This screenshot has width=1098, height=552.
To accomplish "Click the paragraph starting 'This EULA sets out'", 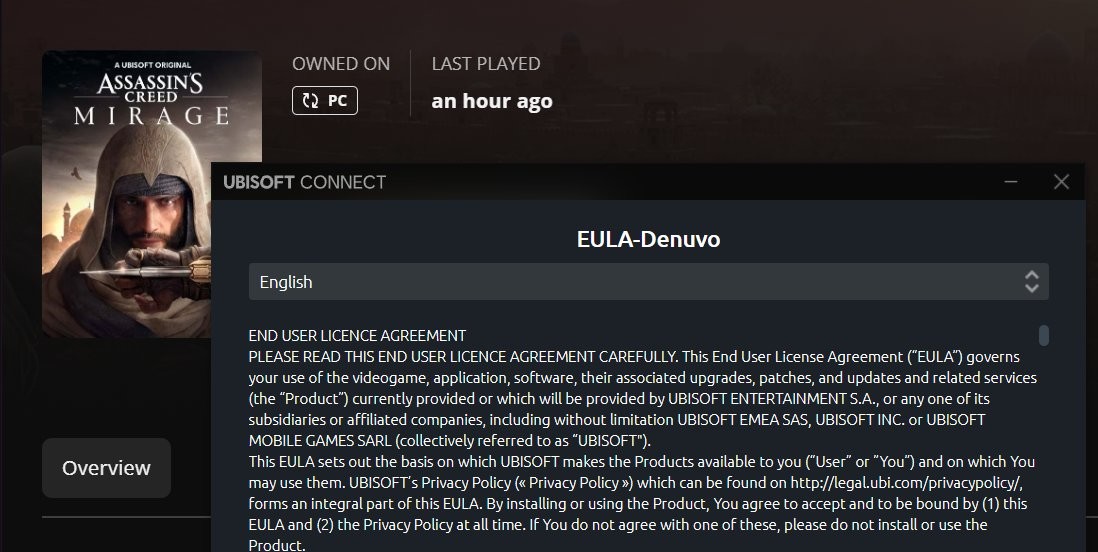I will 641,504.
